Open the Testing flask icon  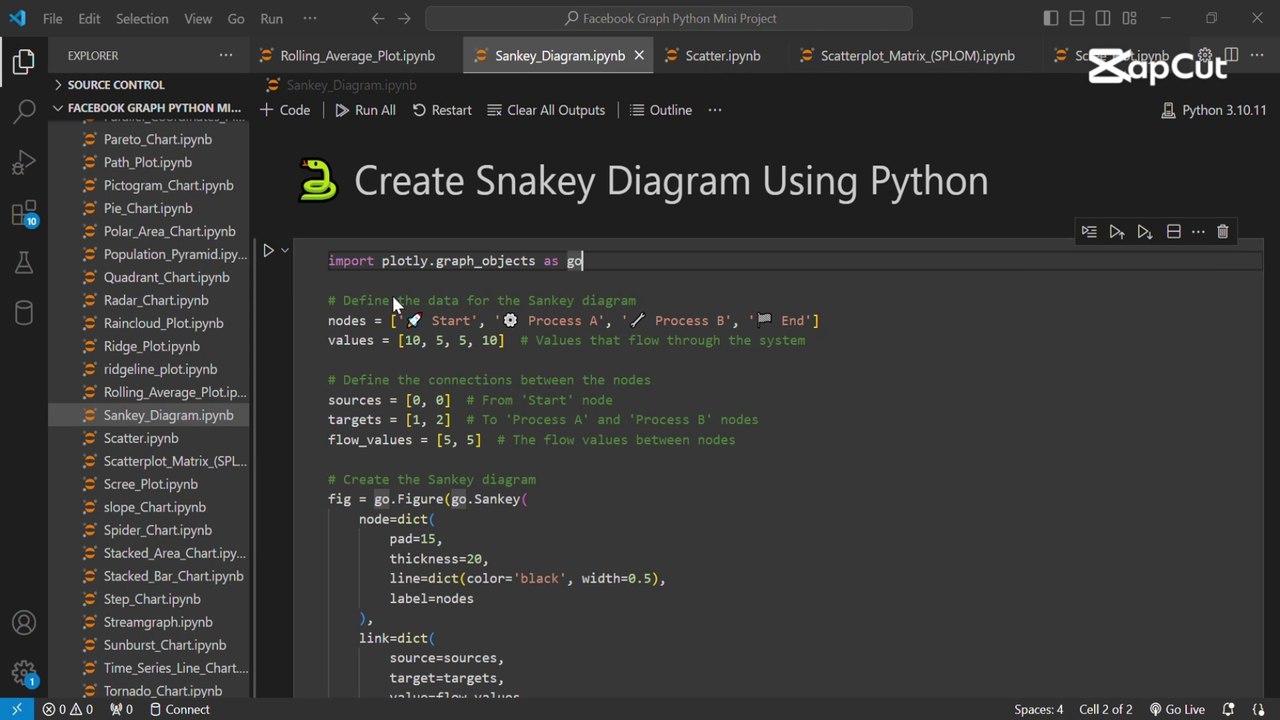pos(24,263)
